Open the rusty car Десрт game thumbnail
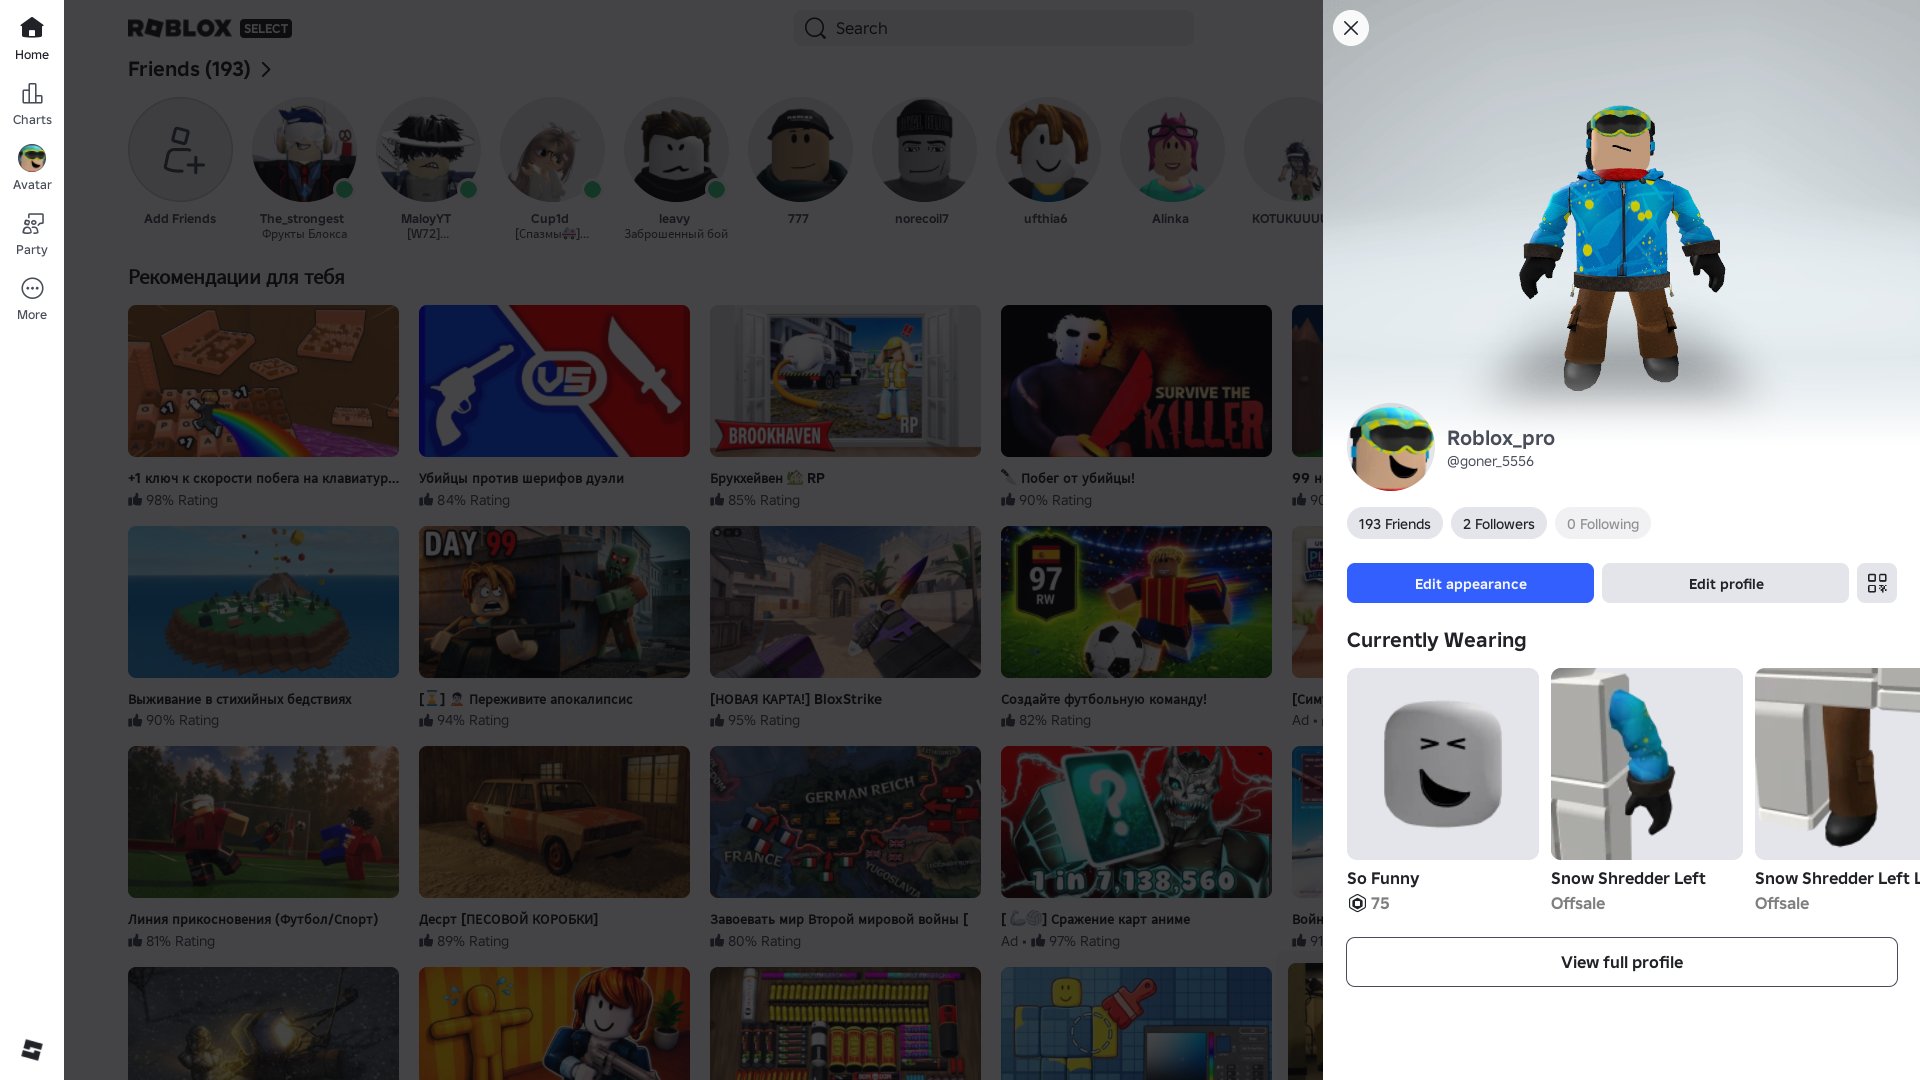This screenshot has height=1080, width=1920. pos(554,822)
